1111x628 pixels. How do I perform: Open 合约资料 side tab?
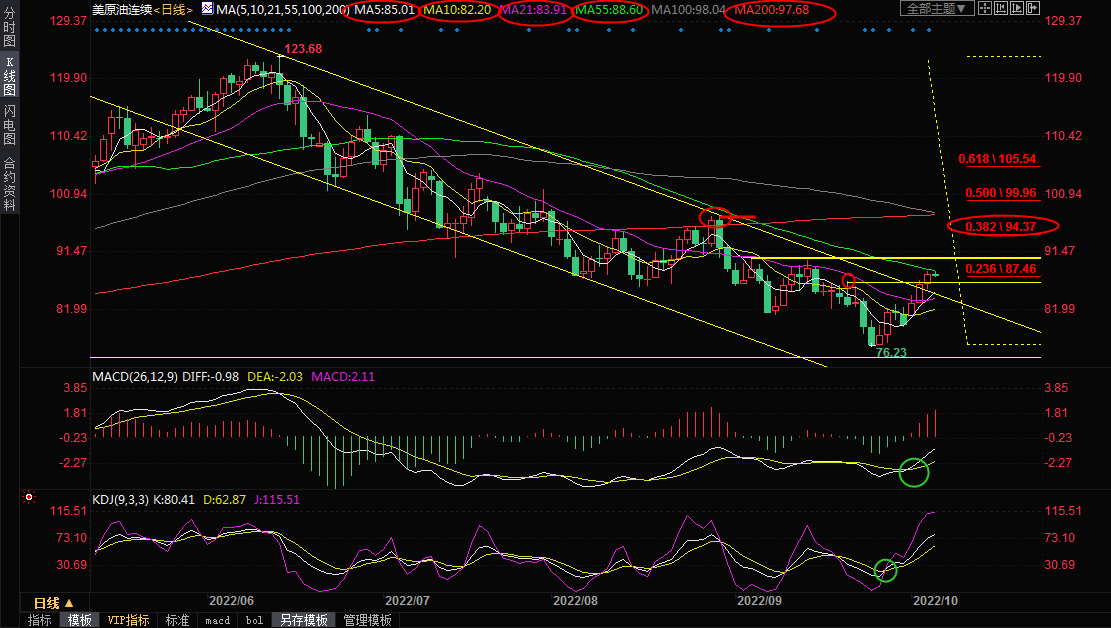(x=9, y=184)
